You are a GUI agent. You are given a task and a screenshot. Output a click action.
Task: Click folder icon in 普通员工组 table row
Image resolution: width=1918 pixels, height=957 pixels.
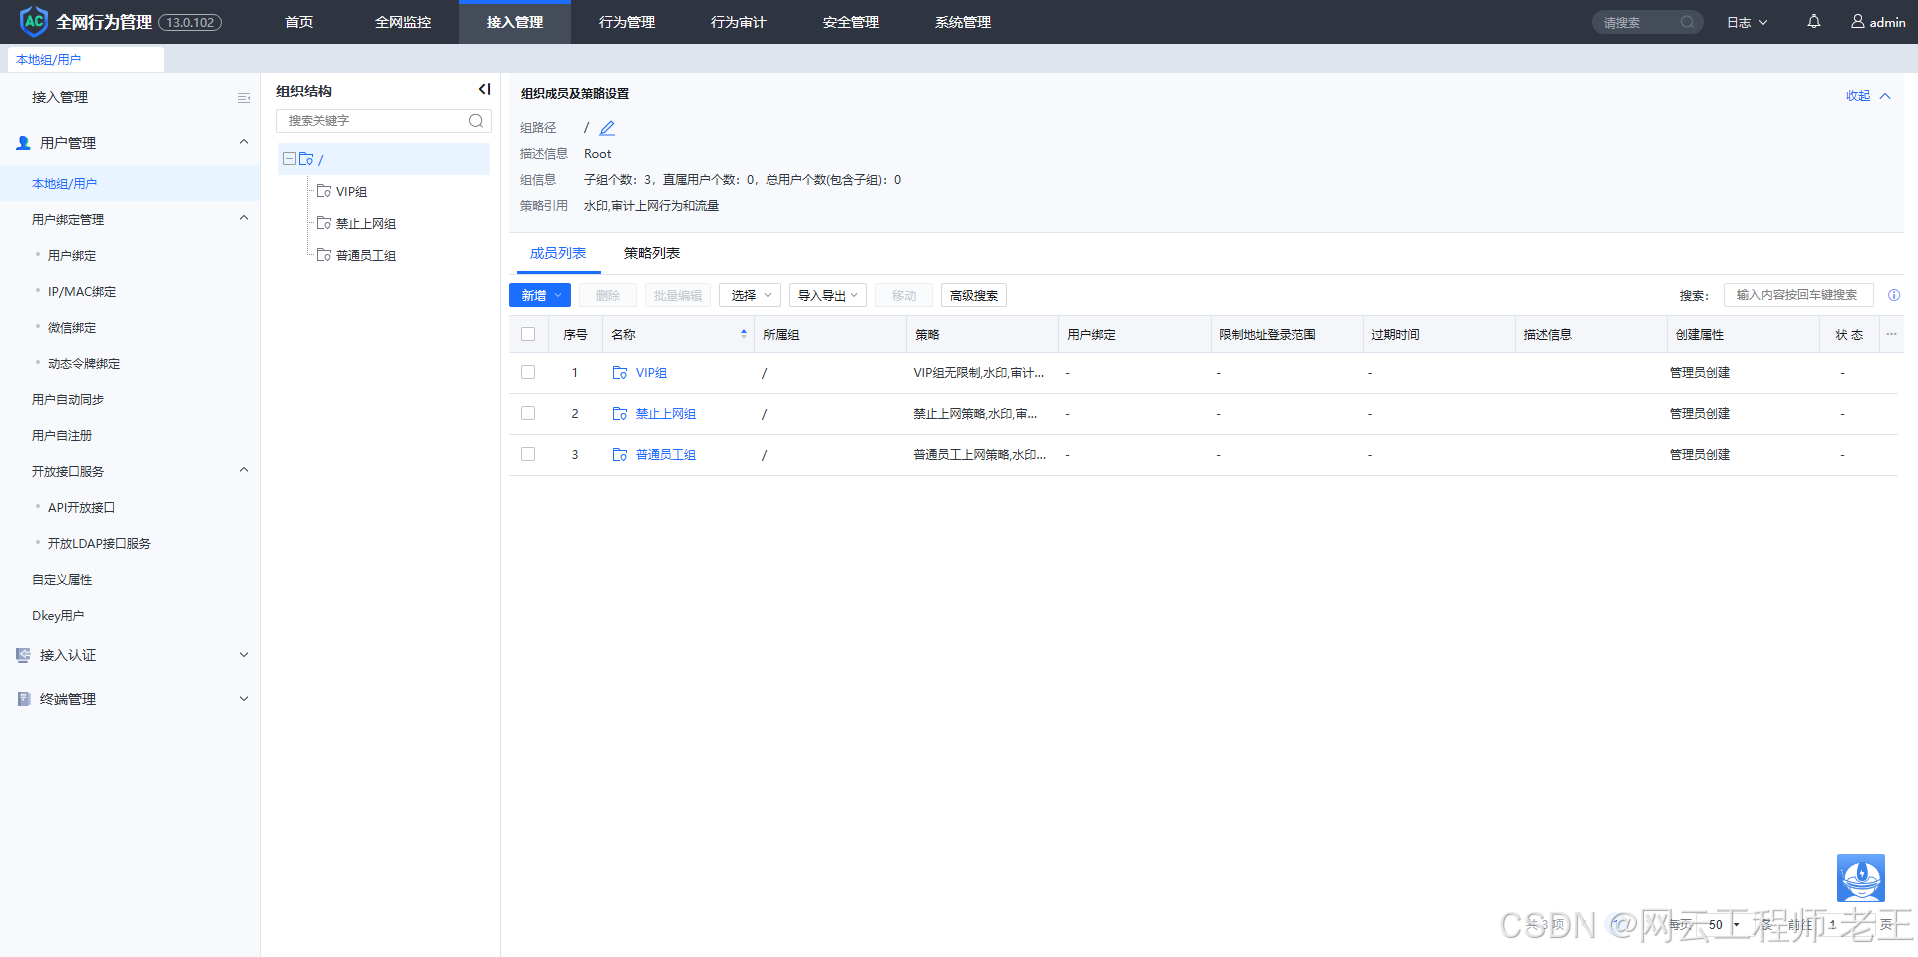[x=620, y=454]
